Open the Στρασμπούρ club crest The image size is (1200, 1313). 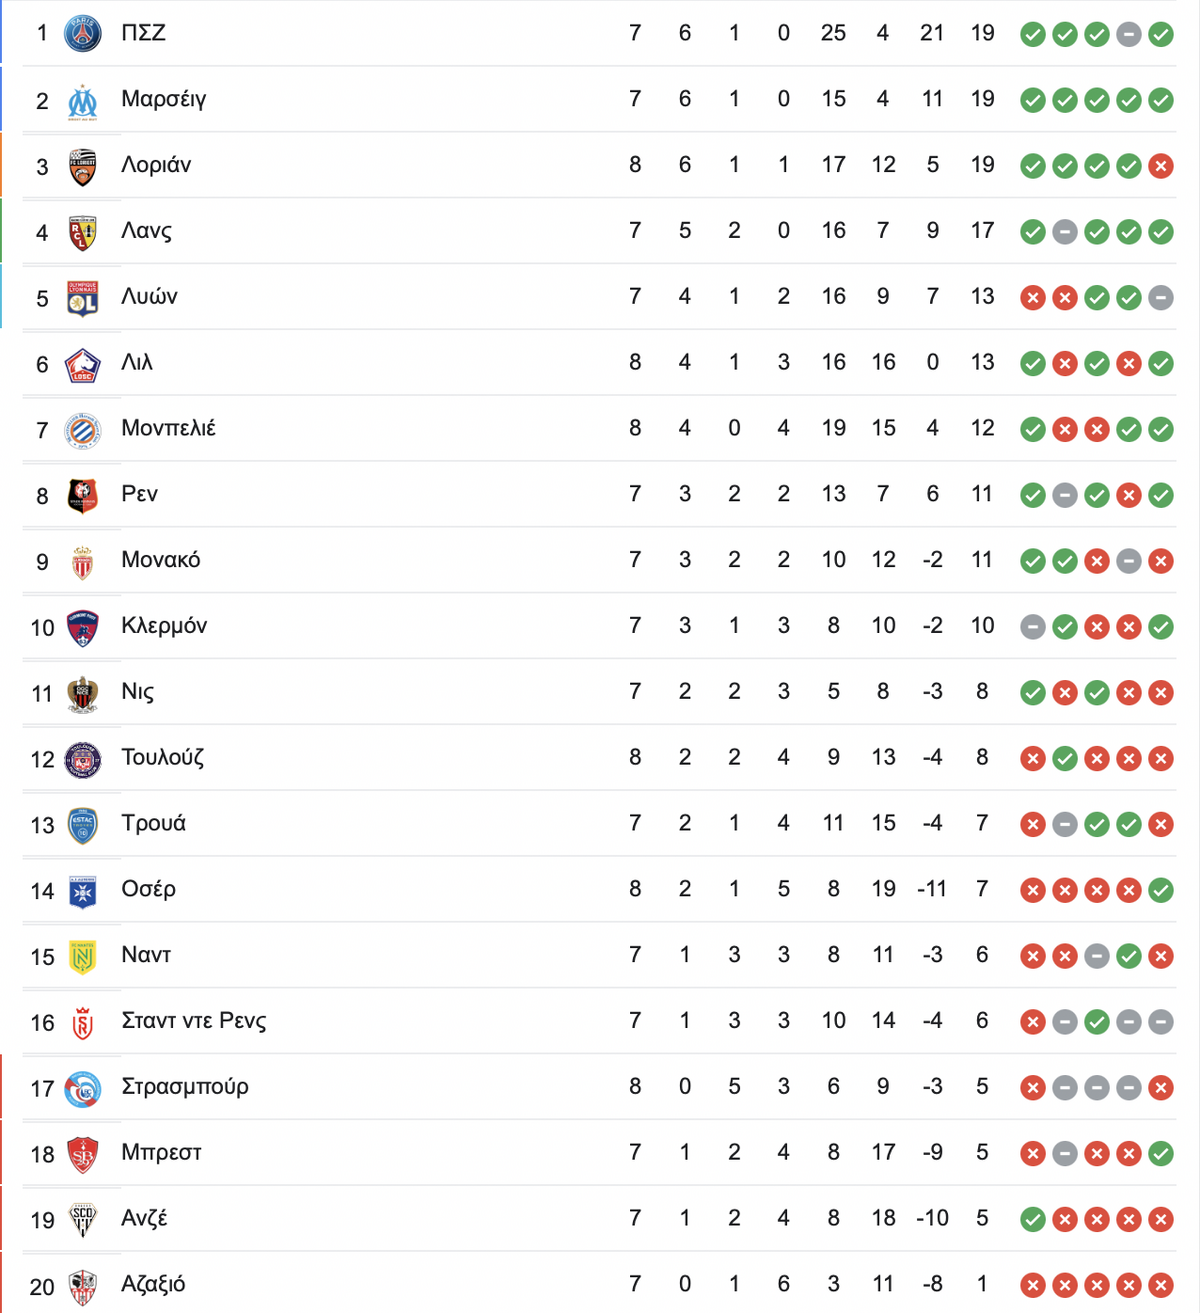(x=83, y=1088)
